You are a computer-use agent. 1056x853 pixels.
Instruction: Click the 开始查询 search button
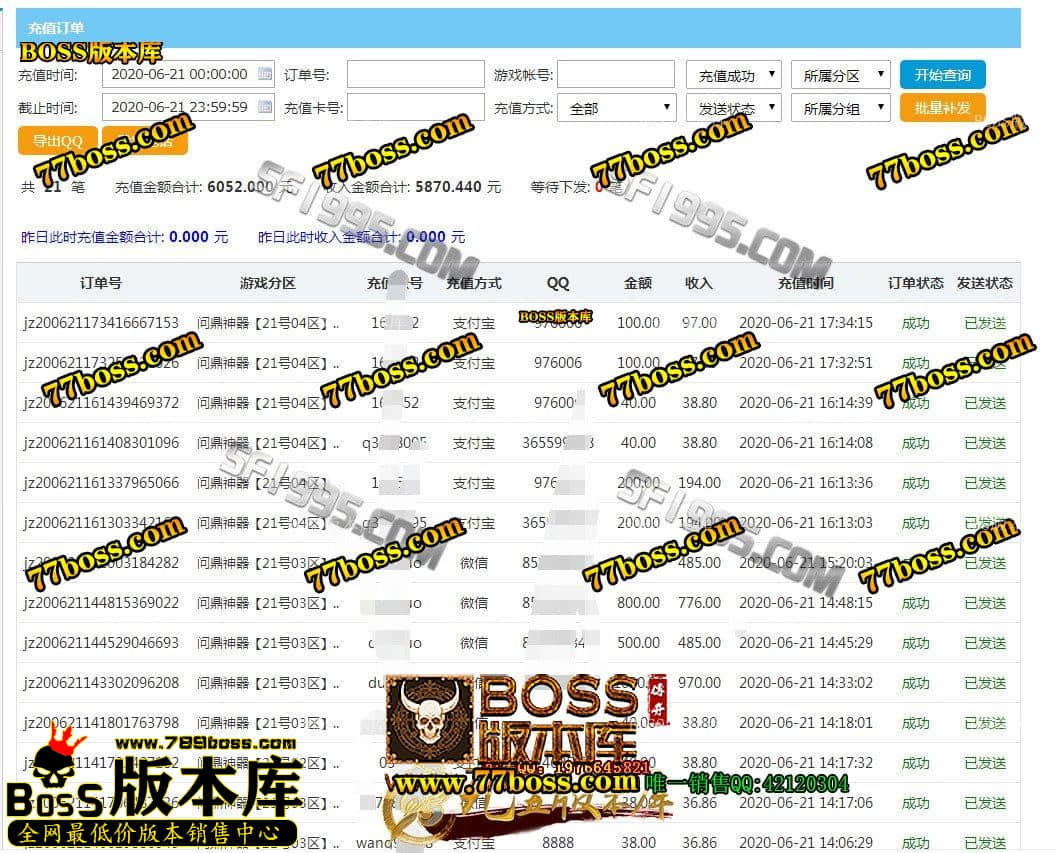[x=942, y=75]
